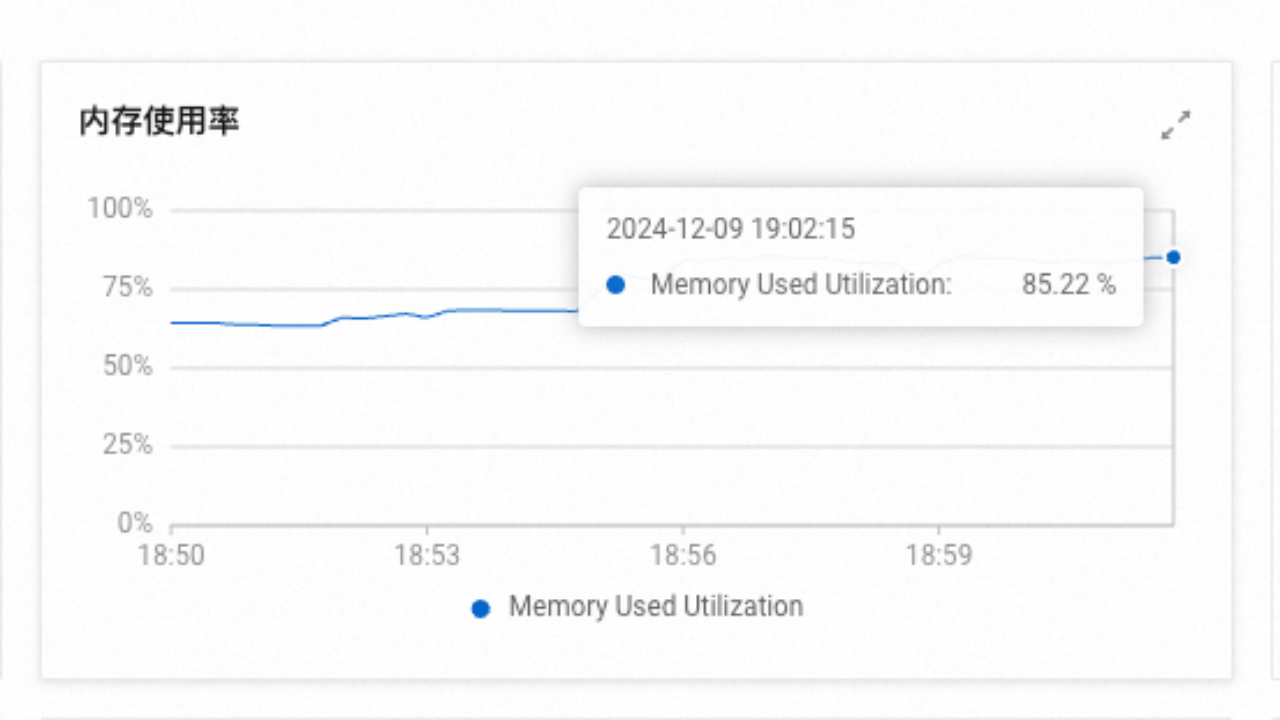Expand the 内存使用率 chart to fullscreen
The height and width of the screenshot is (720, 1280).
(x=1176, y=125)
